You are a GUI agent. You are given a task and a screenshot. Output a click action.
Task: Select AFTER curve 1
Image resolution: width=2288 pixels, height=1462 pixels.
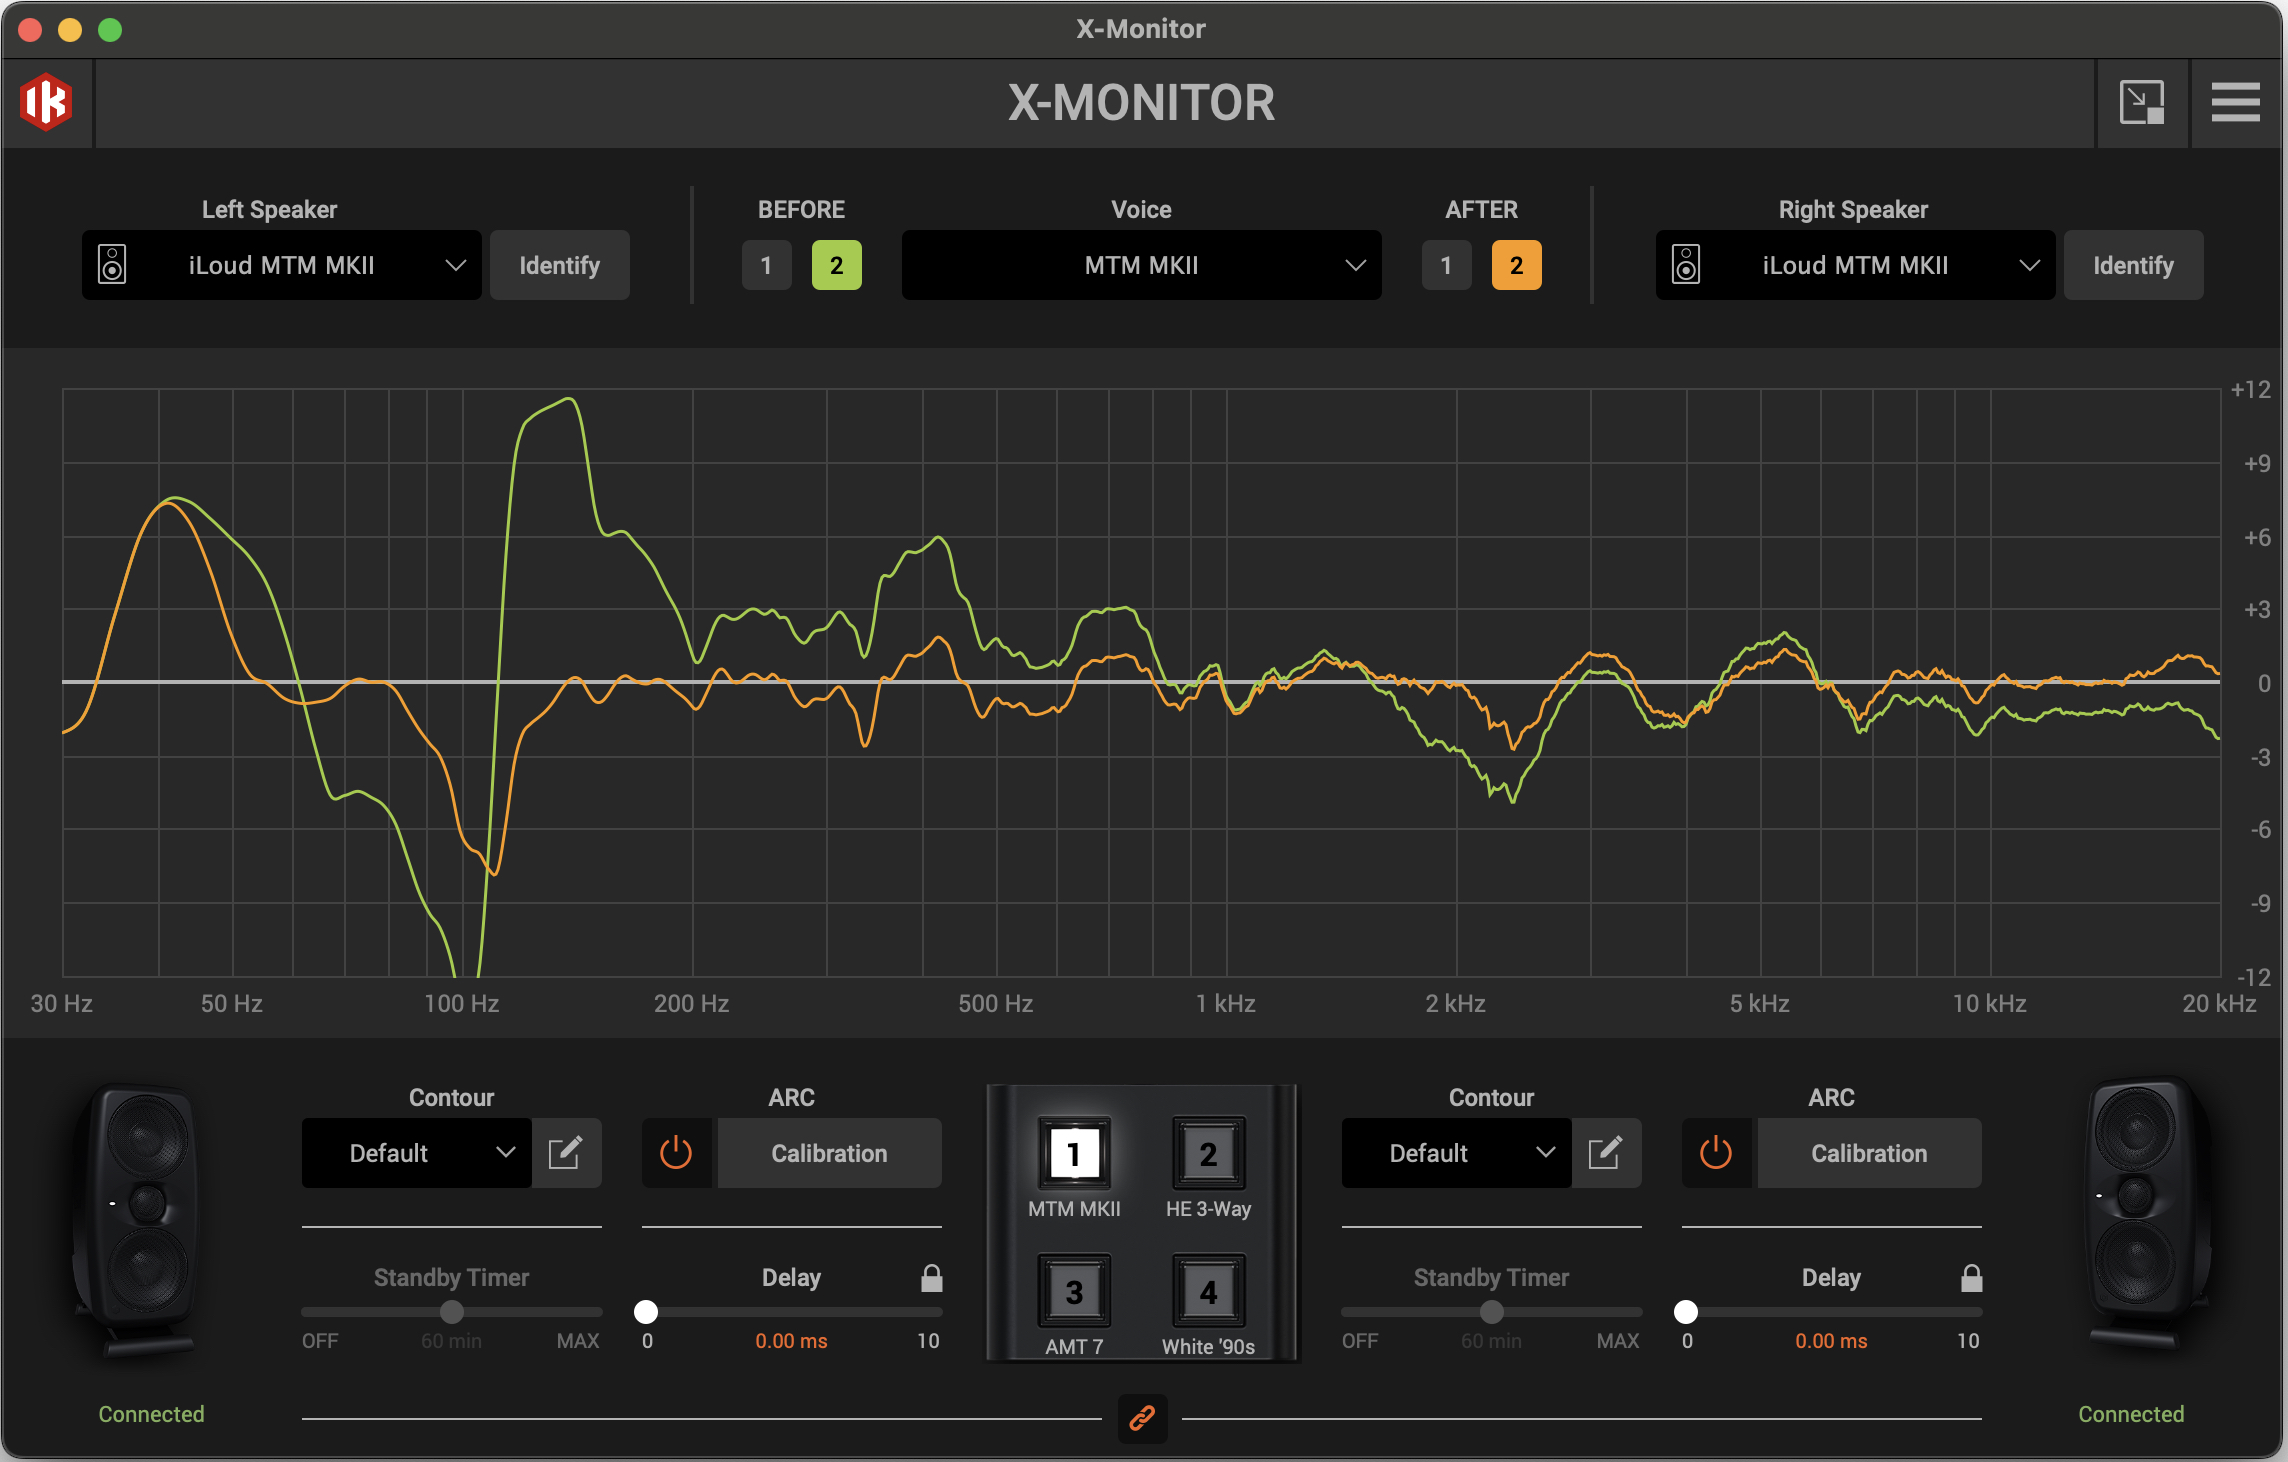(1446, 265)
